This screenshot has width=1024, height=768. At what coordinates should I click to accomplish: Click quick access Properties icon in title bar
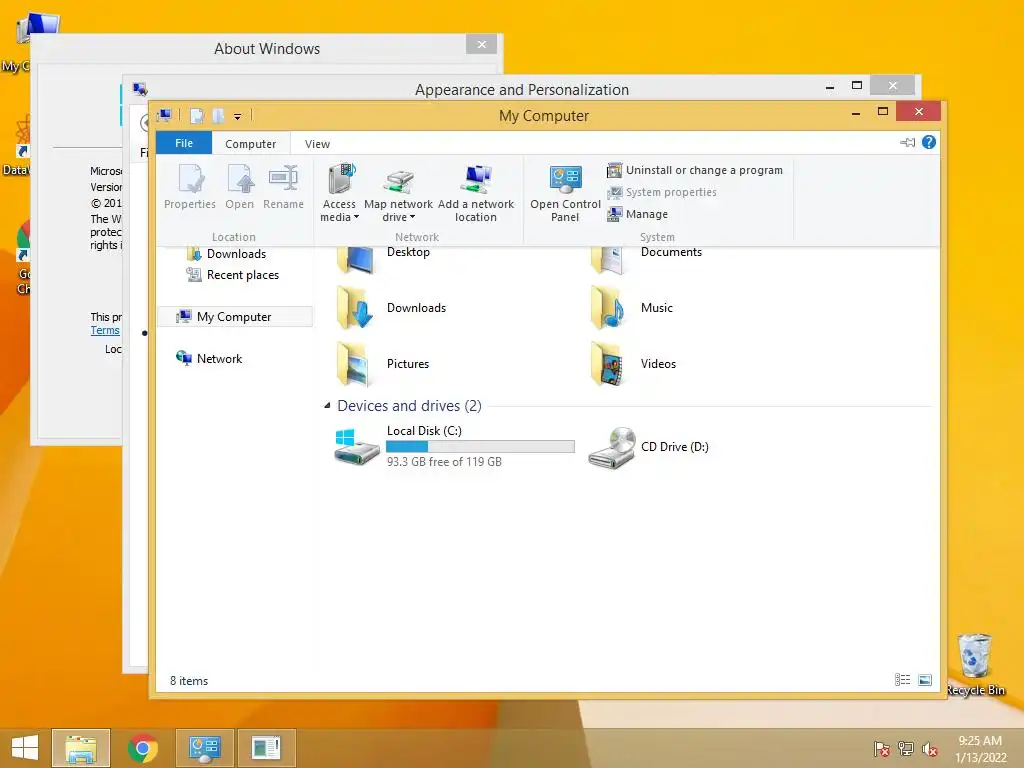(197, 116)
